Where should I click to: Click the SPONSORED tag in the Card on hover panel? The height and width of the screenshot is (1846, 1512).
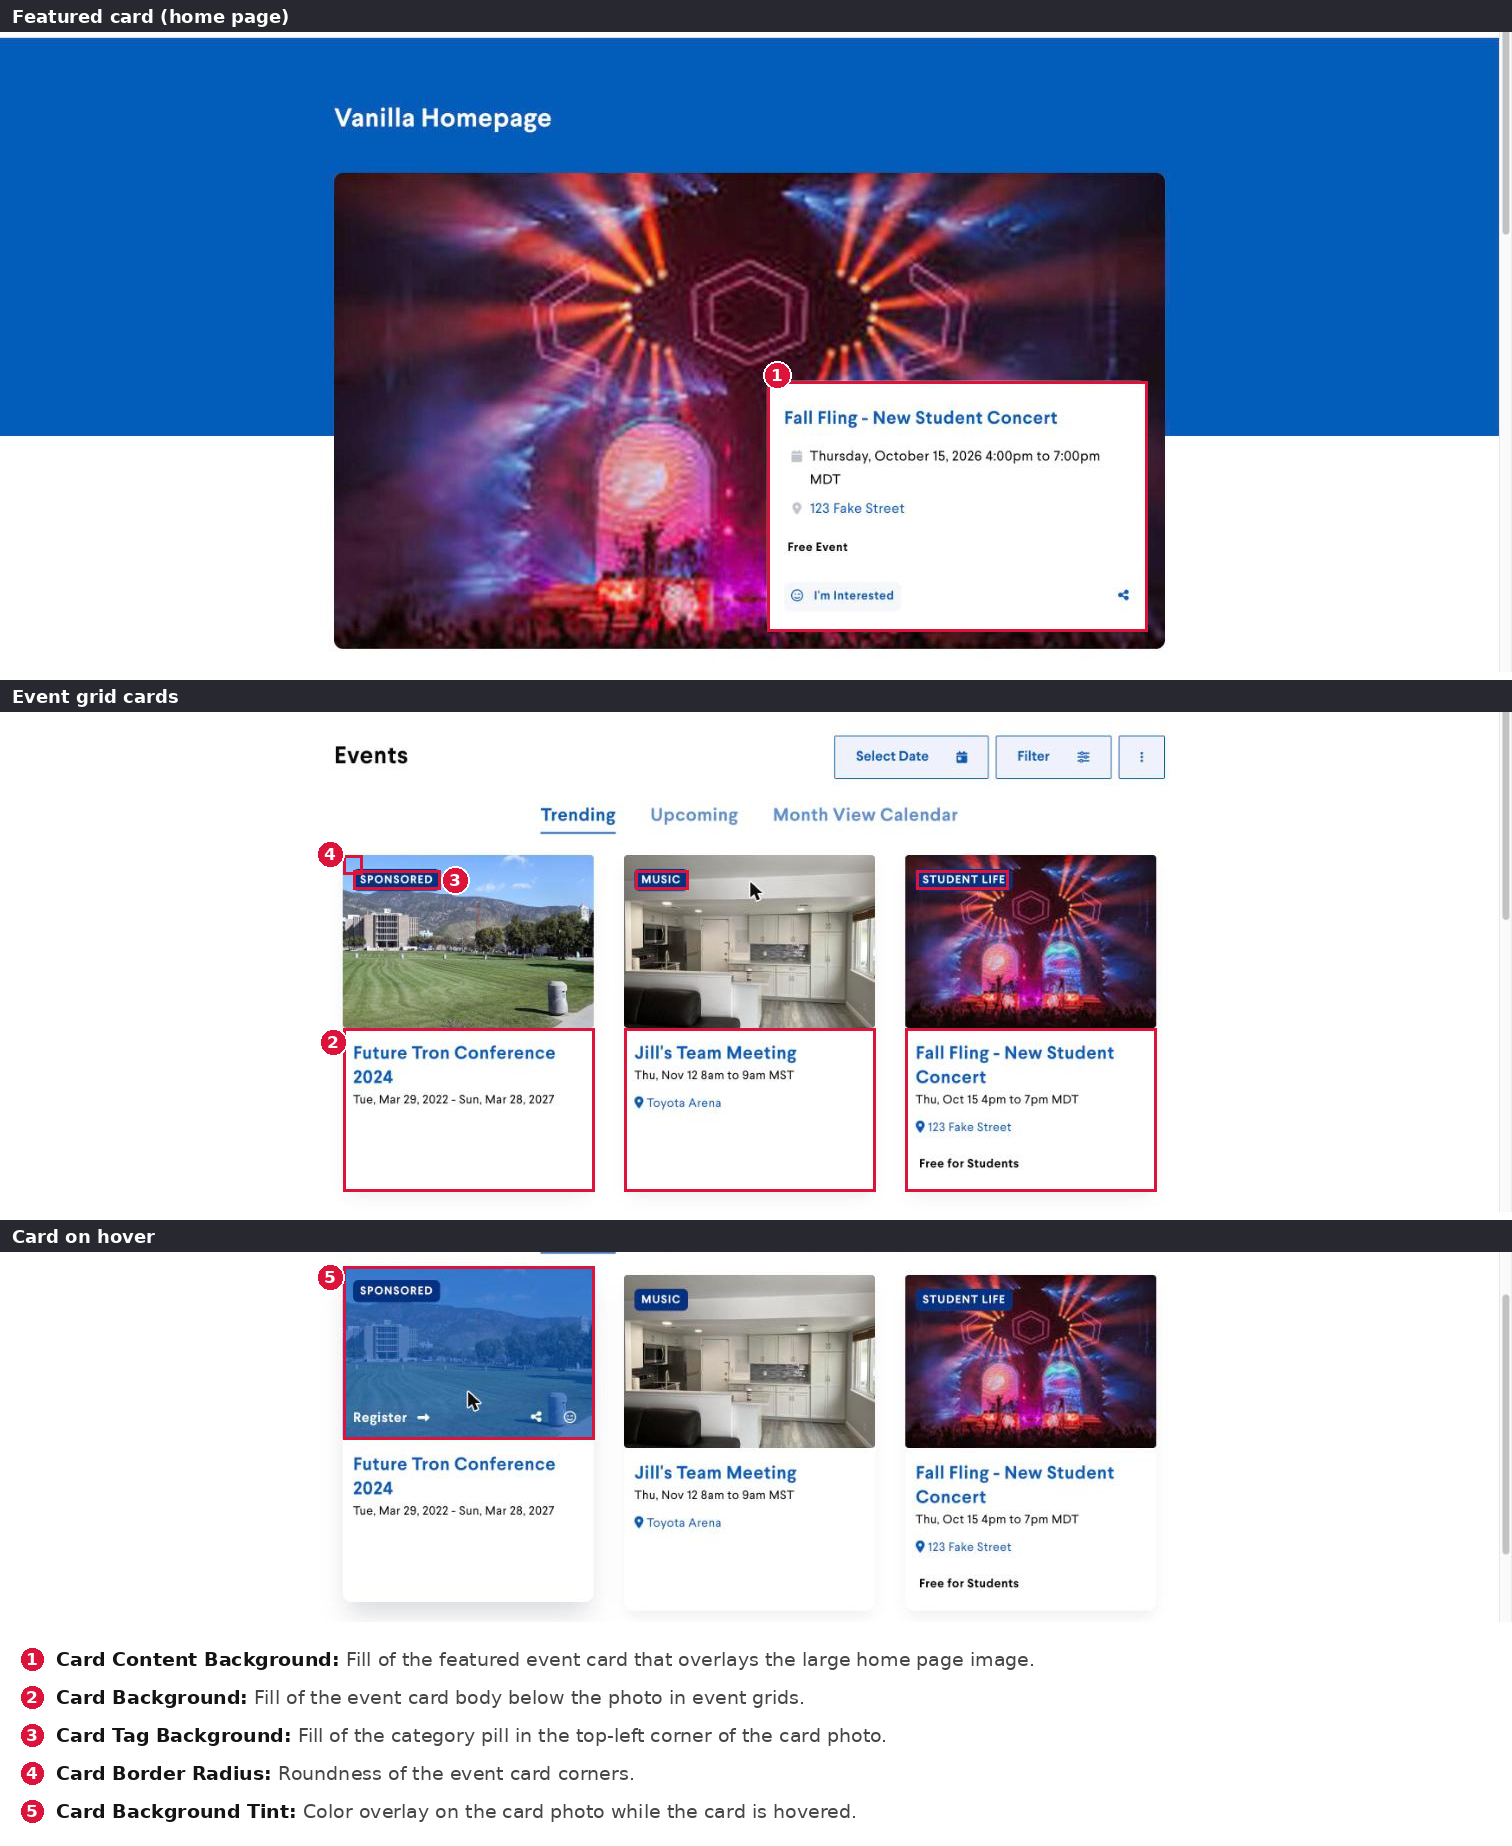(396, 1291)
